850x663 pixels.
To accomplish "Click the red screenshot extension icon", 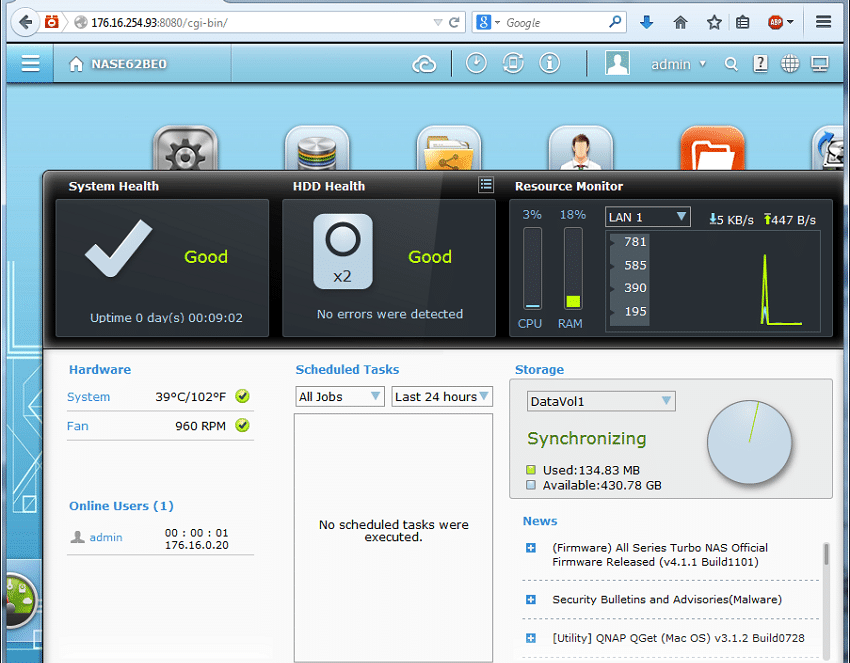I will 51,22.
